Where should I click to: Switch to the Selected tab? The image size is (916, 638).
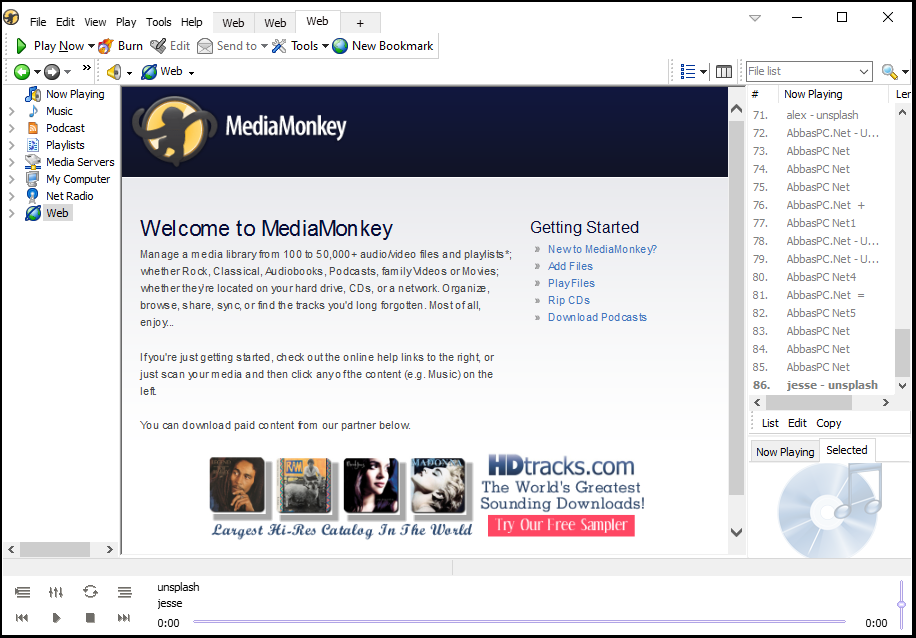(x=846, y=450)
